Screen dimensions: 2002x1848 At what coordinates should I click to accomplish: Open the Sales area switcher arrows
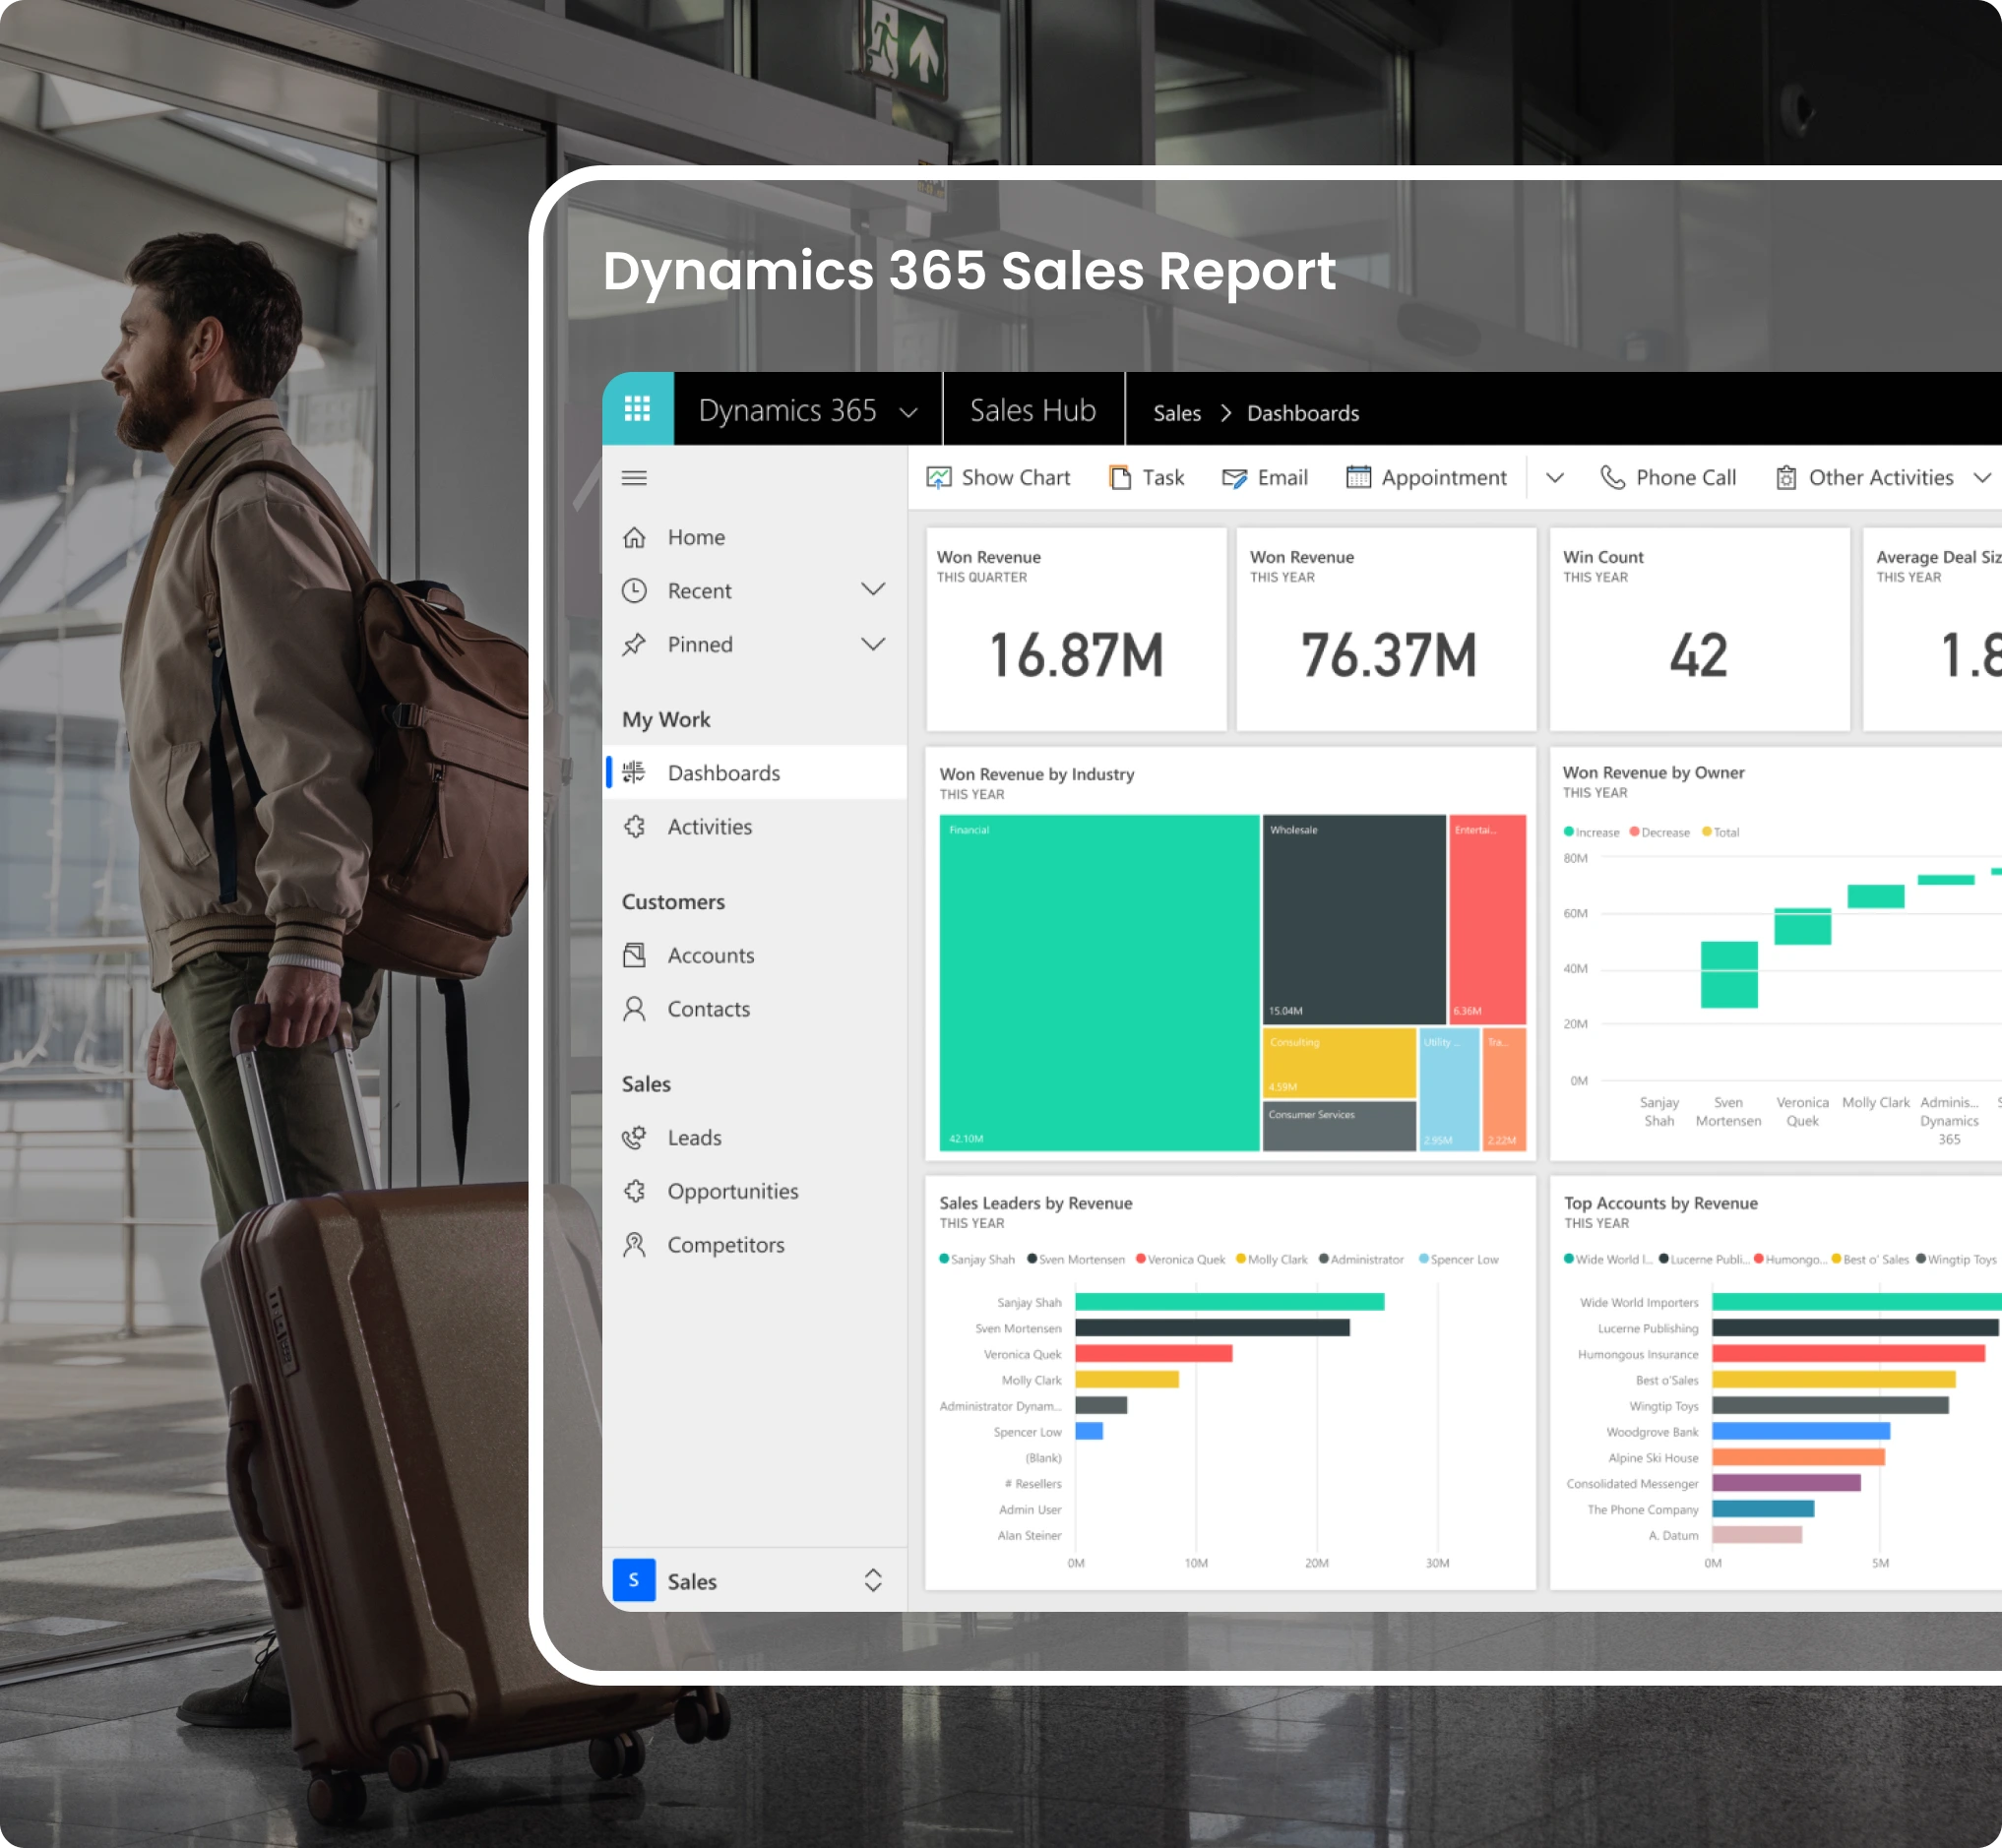873,1580
